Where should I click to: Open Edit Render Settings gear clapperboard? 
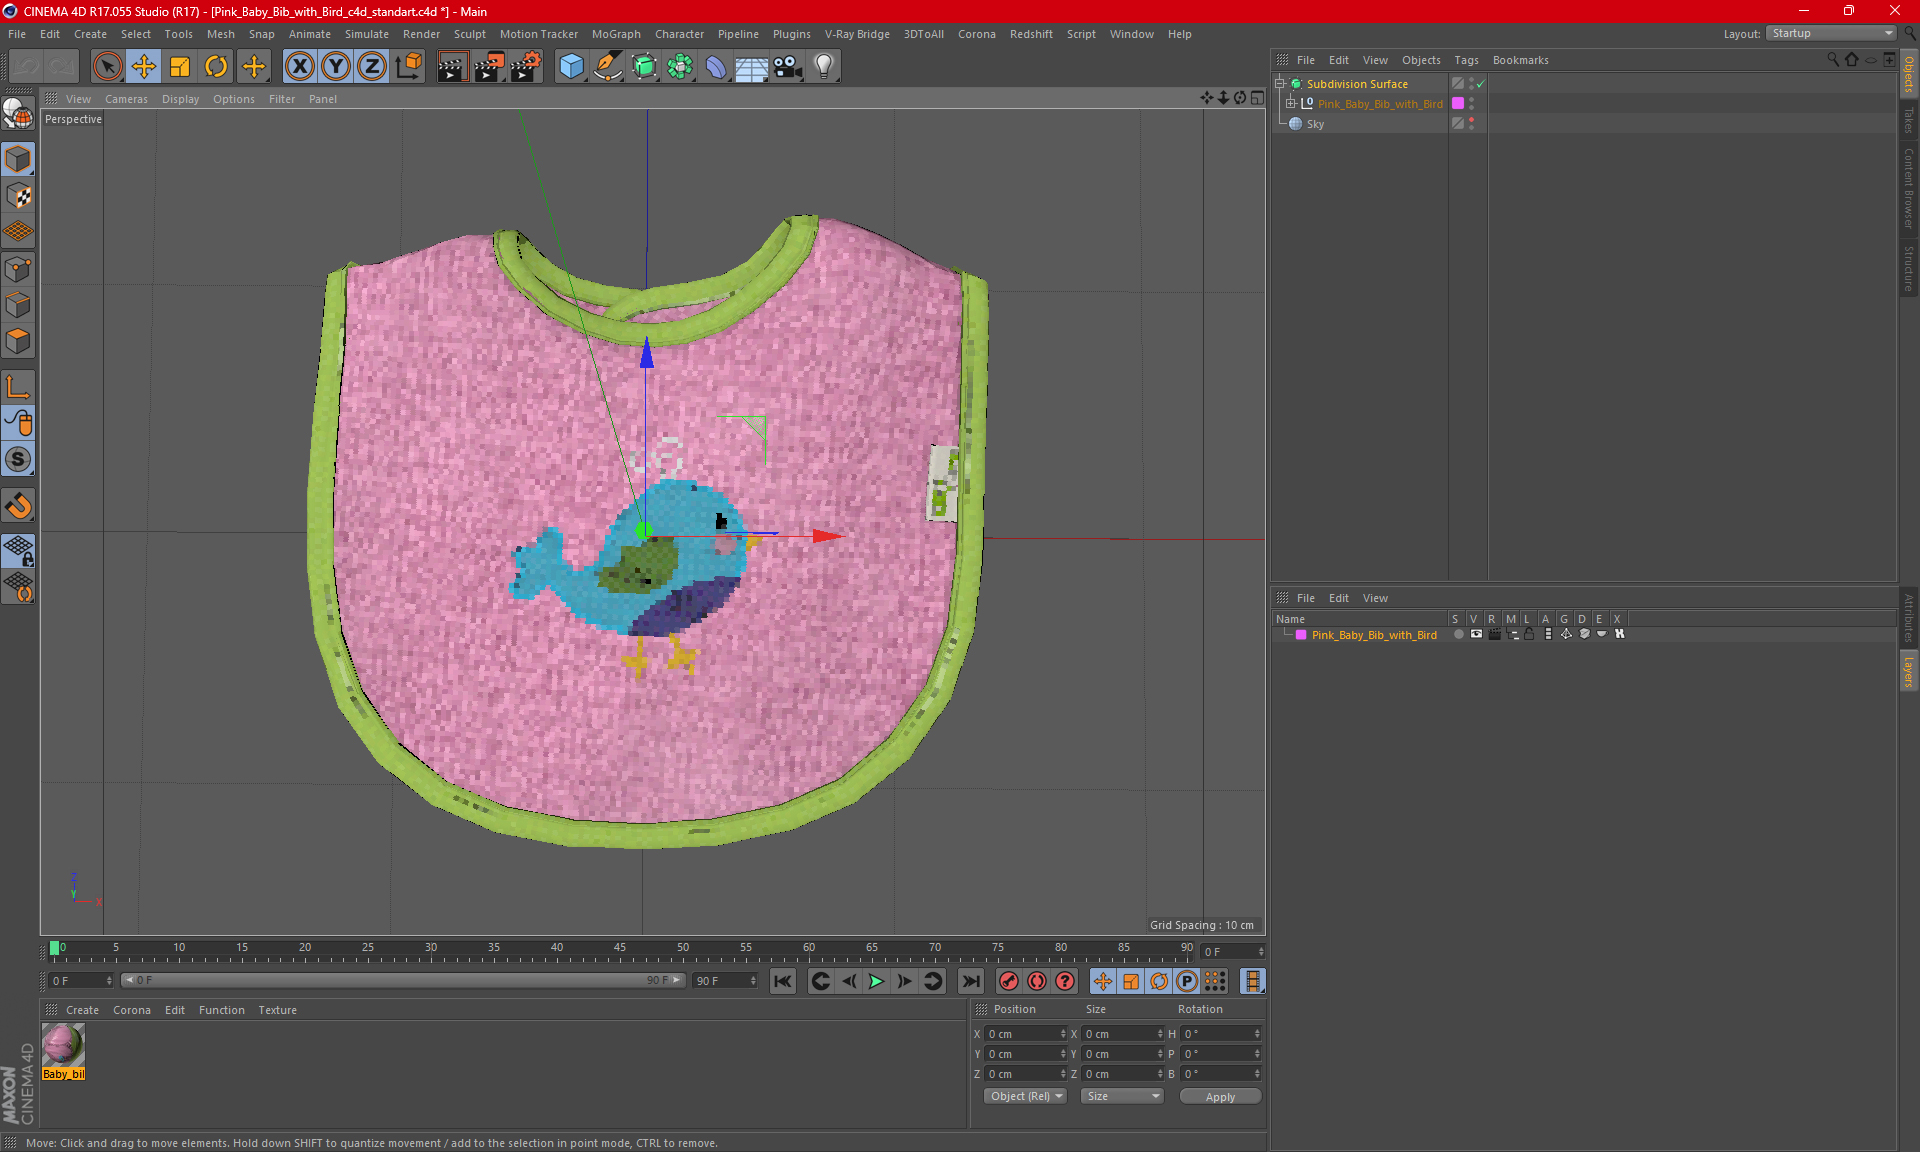(525, 67)
